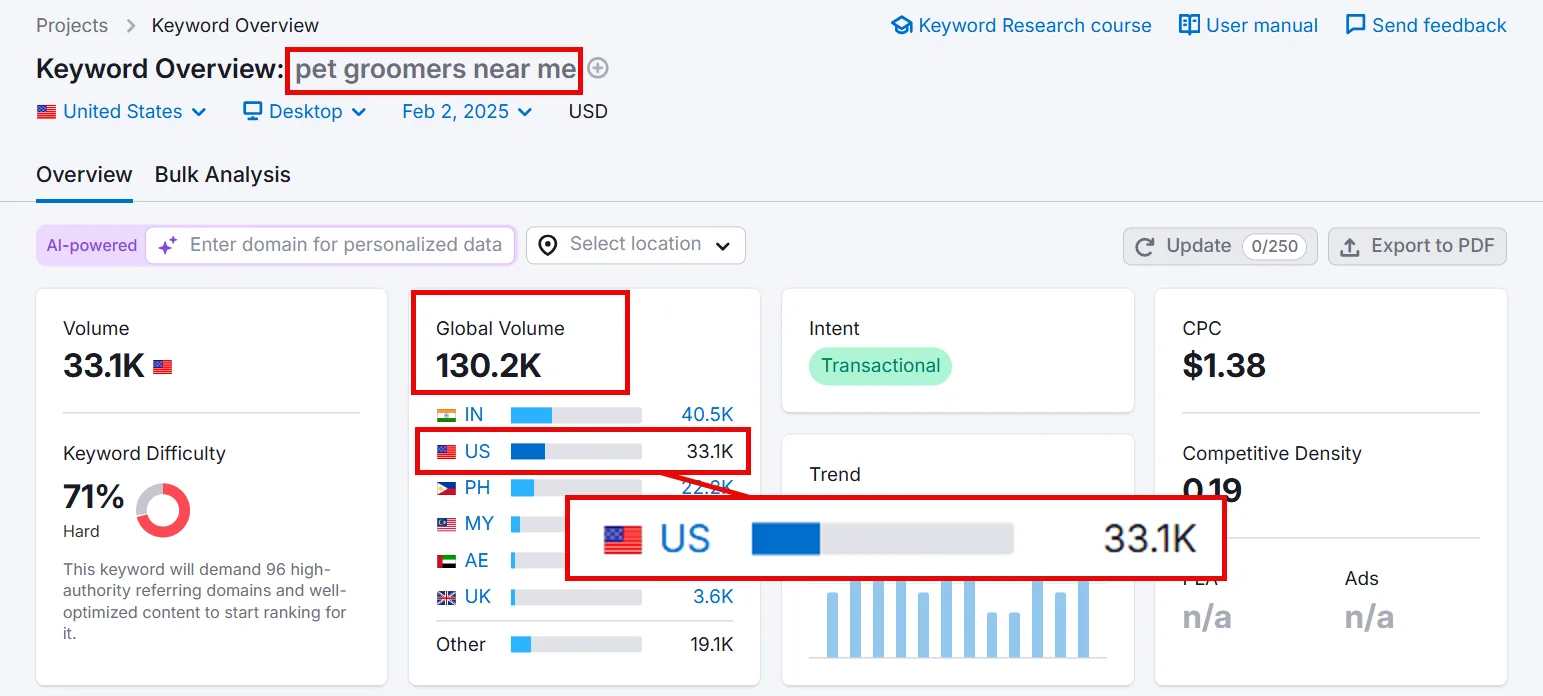Image resolution: width=1543 pixels, height=696 pixels.
Task: Click the monitor icon beside Desktop
Action: pos(253,111)
